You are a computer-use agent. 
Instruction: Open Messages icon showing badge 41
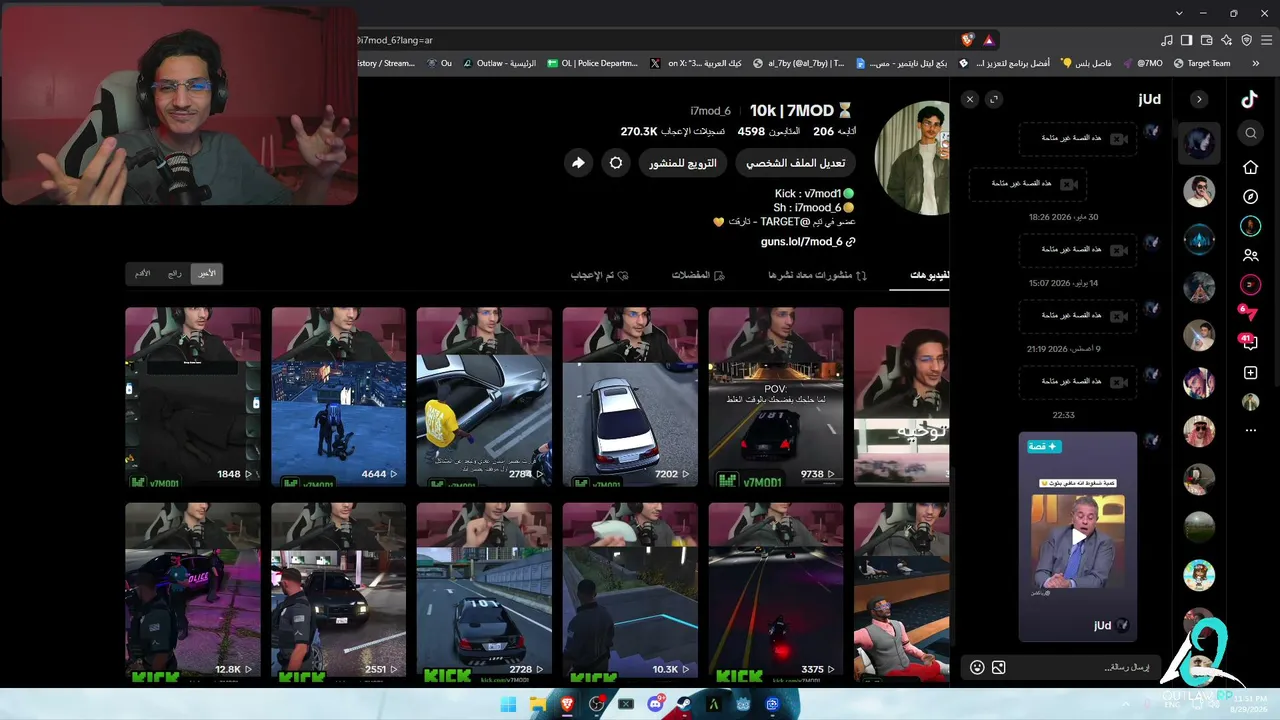click(1250, 342)
